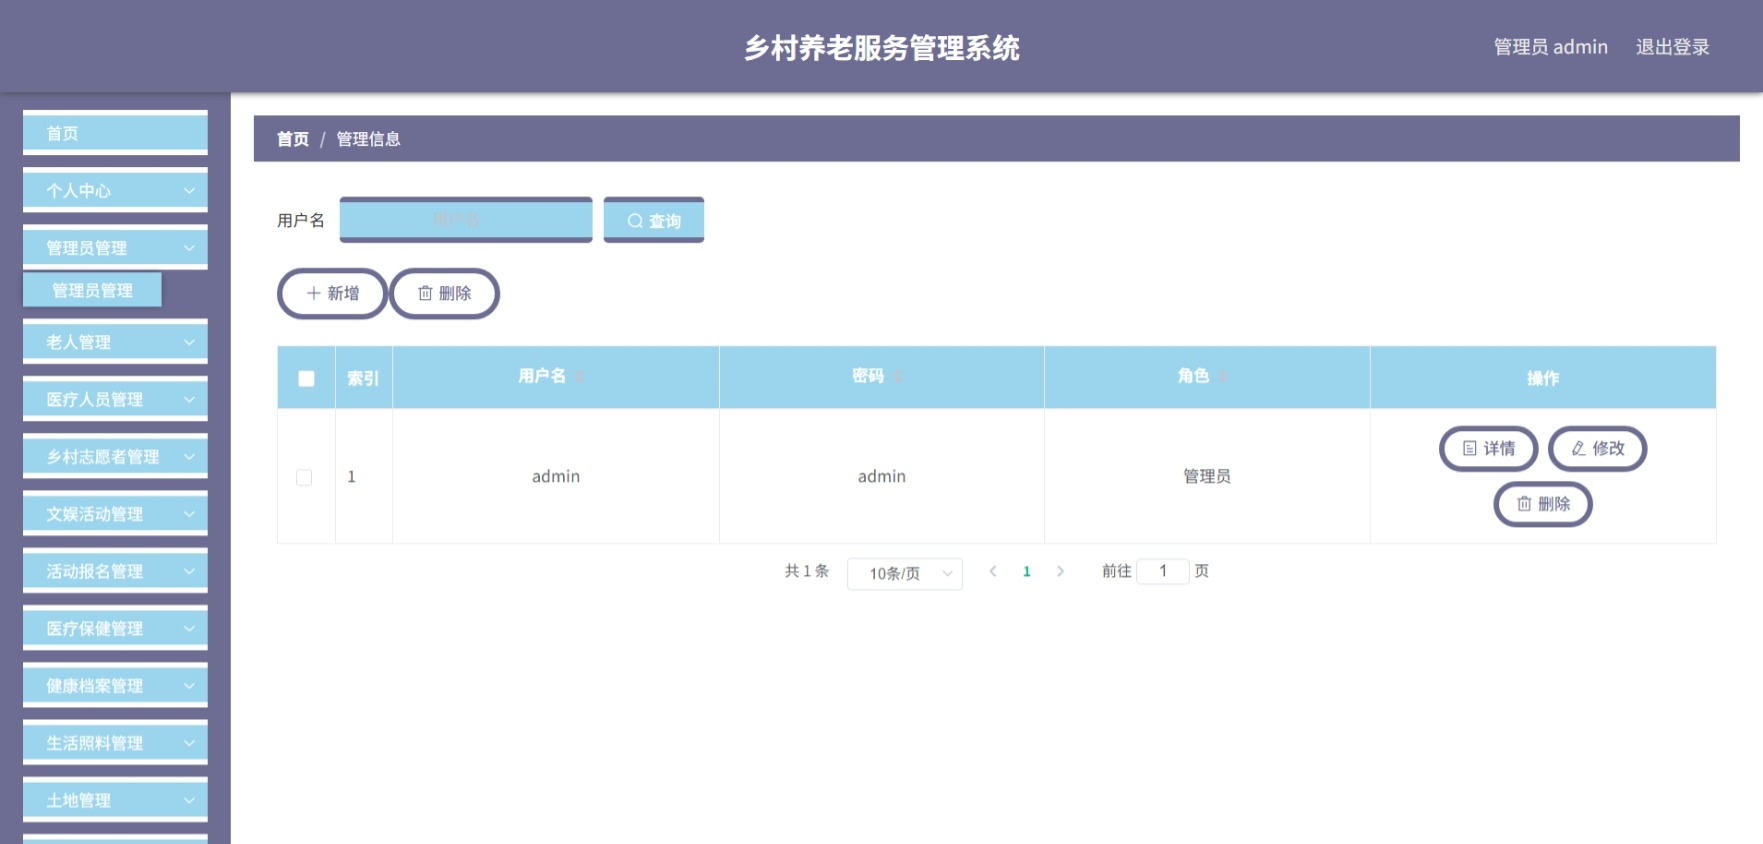Expand the 老人管理 menu
Screen dimensions: 1763x844
pyautogui.click(x=115, y=342)
